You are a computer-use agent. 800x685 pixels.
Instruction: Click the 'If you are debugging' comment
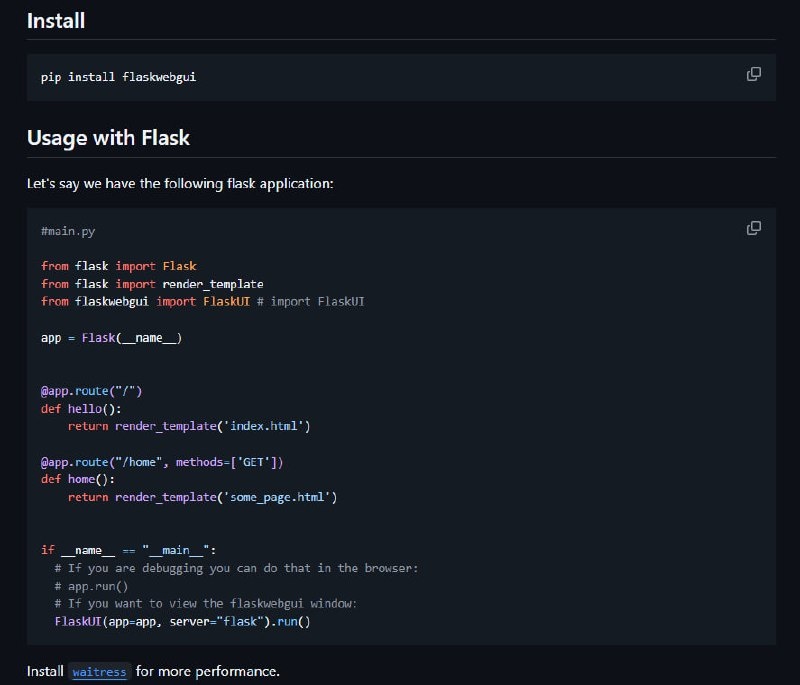[236, 568]
